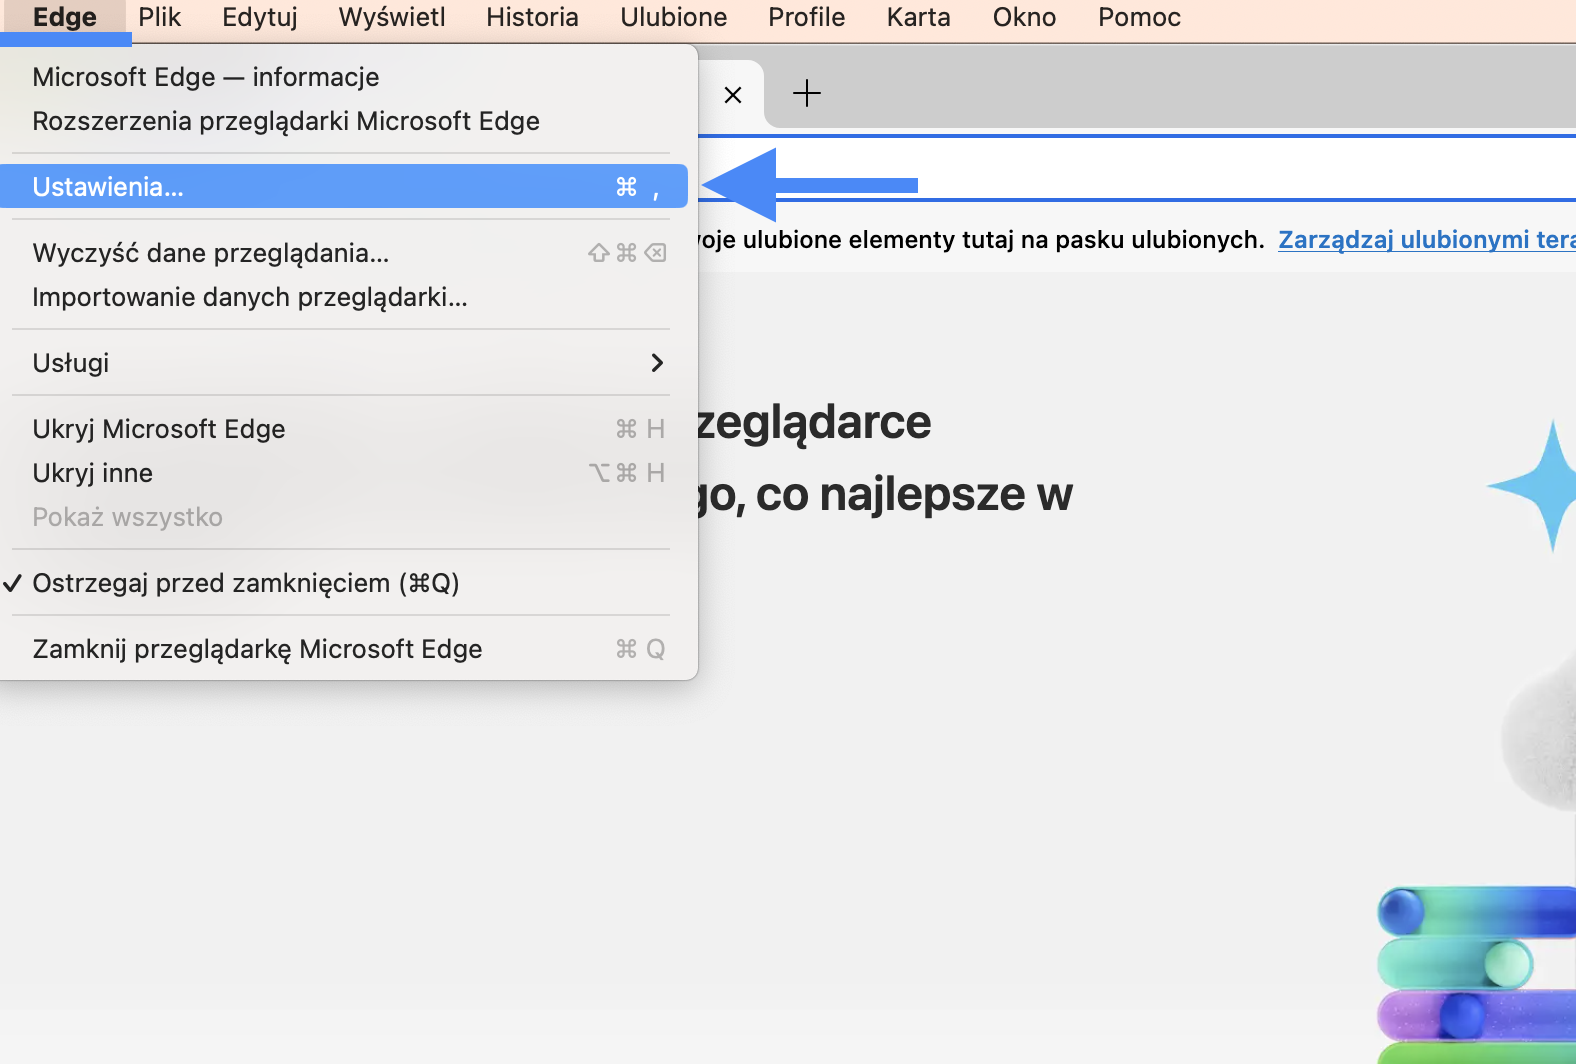Open the Profile menu
The height and width of the screenshot is (1064, 1576).
(807, 18)
